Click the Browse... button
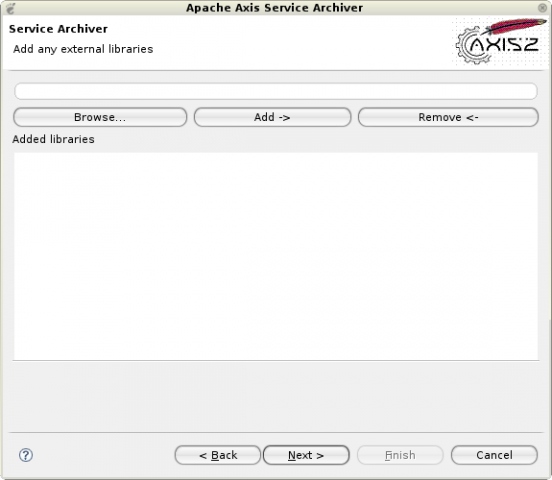 pyautogui.click(x=100, y=117)
